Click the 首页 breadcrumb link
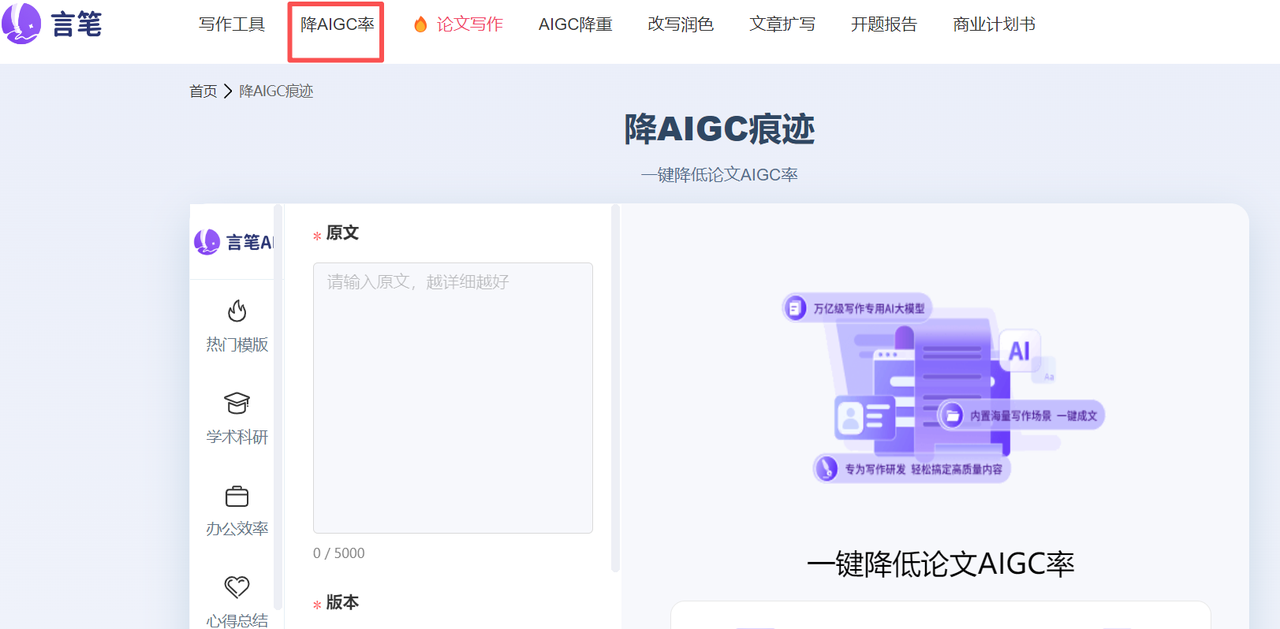The image size is (1280, 629). [x=203, y=91]
